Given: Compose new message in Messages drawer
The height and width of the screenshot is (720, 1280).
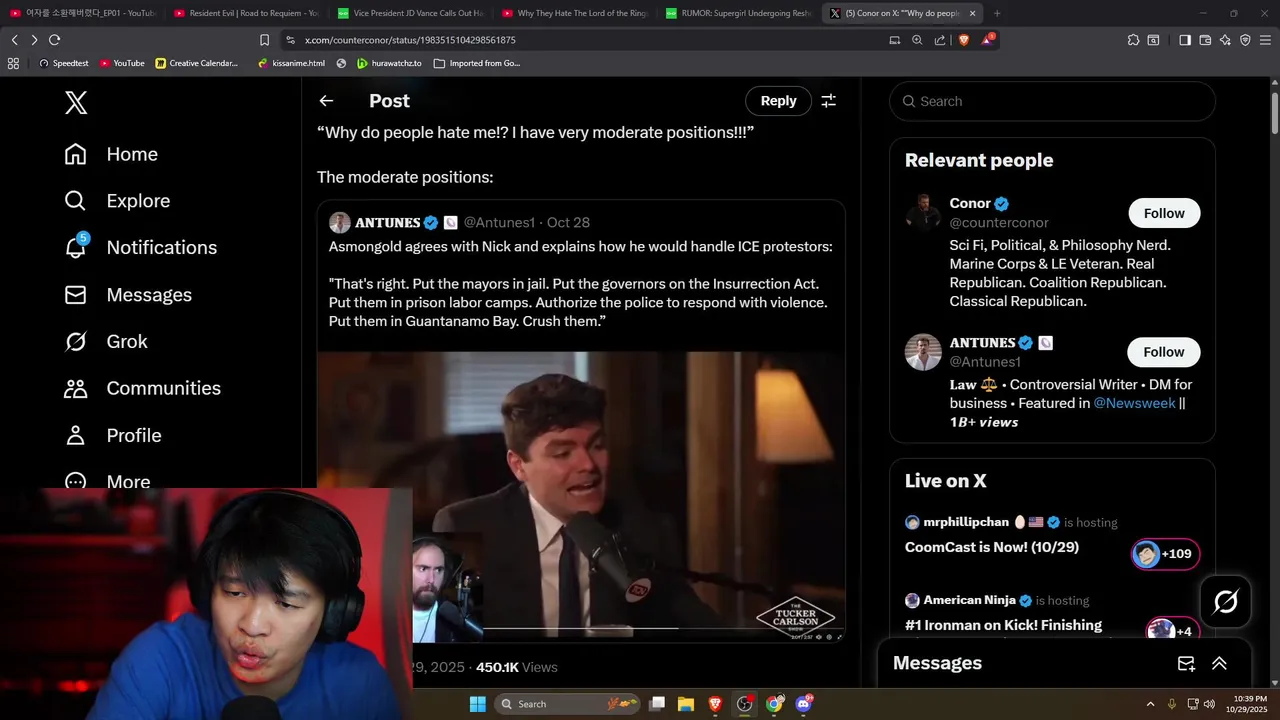Looking at the screenshot, I should pyautogui.click(x=1186, y=663).
